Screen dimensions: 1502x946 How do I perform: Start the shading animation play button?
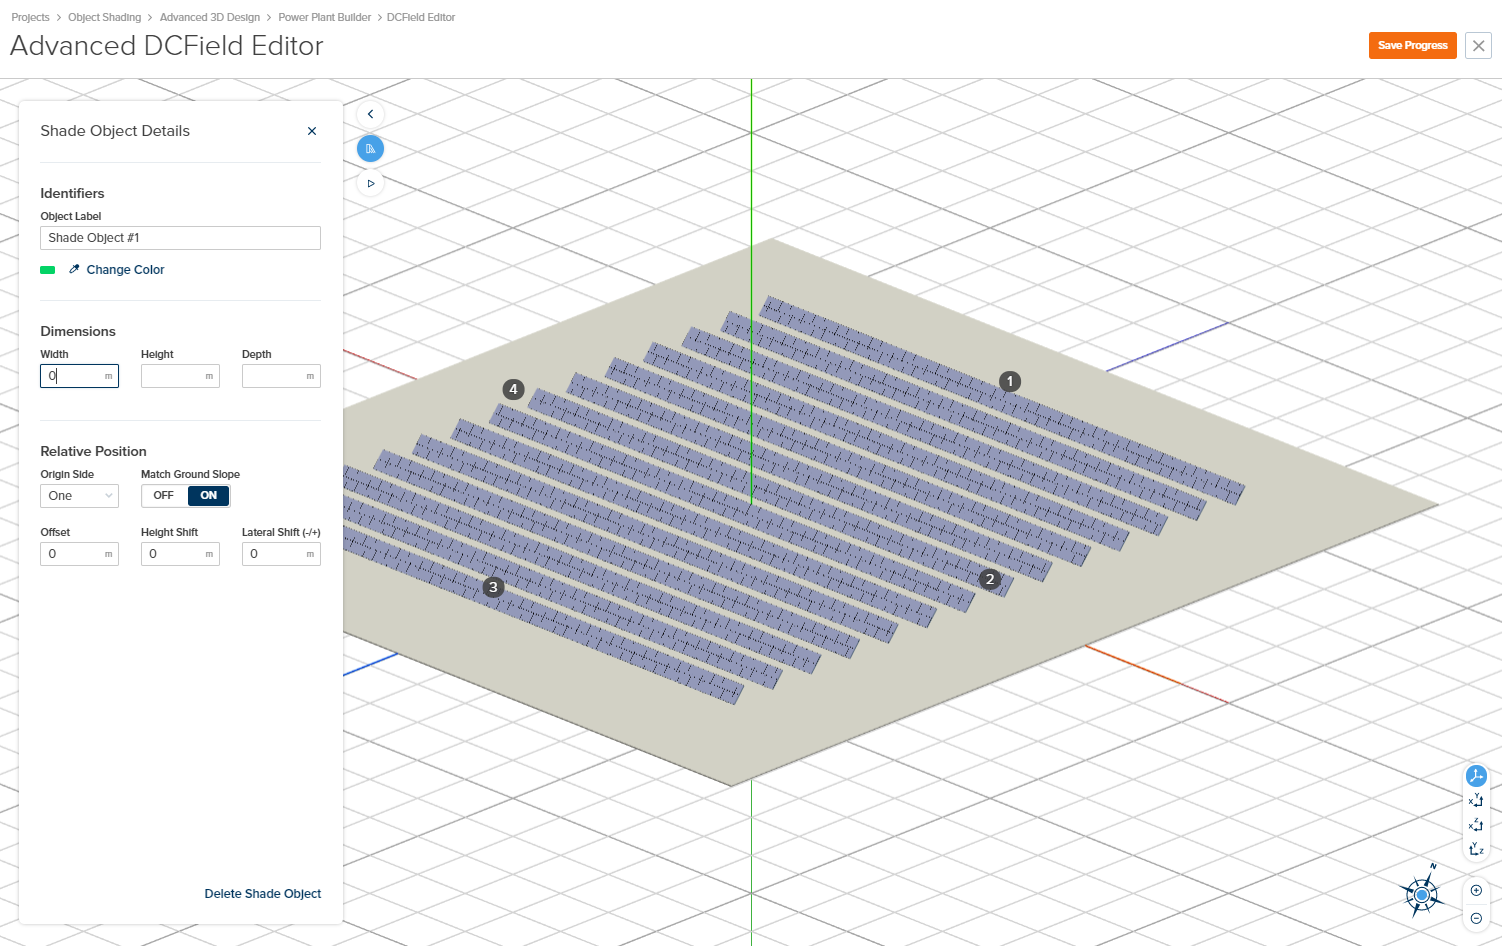[370, 183]
